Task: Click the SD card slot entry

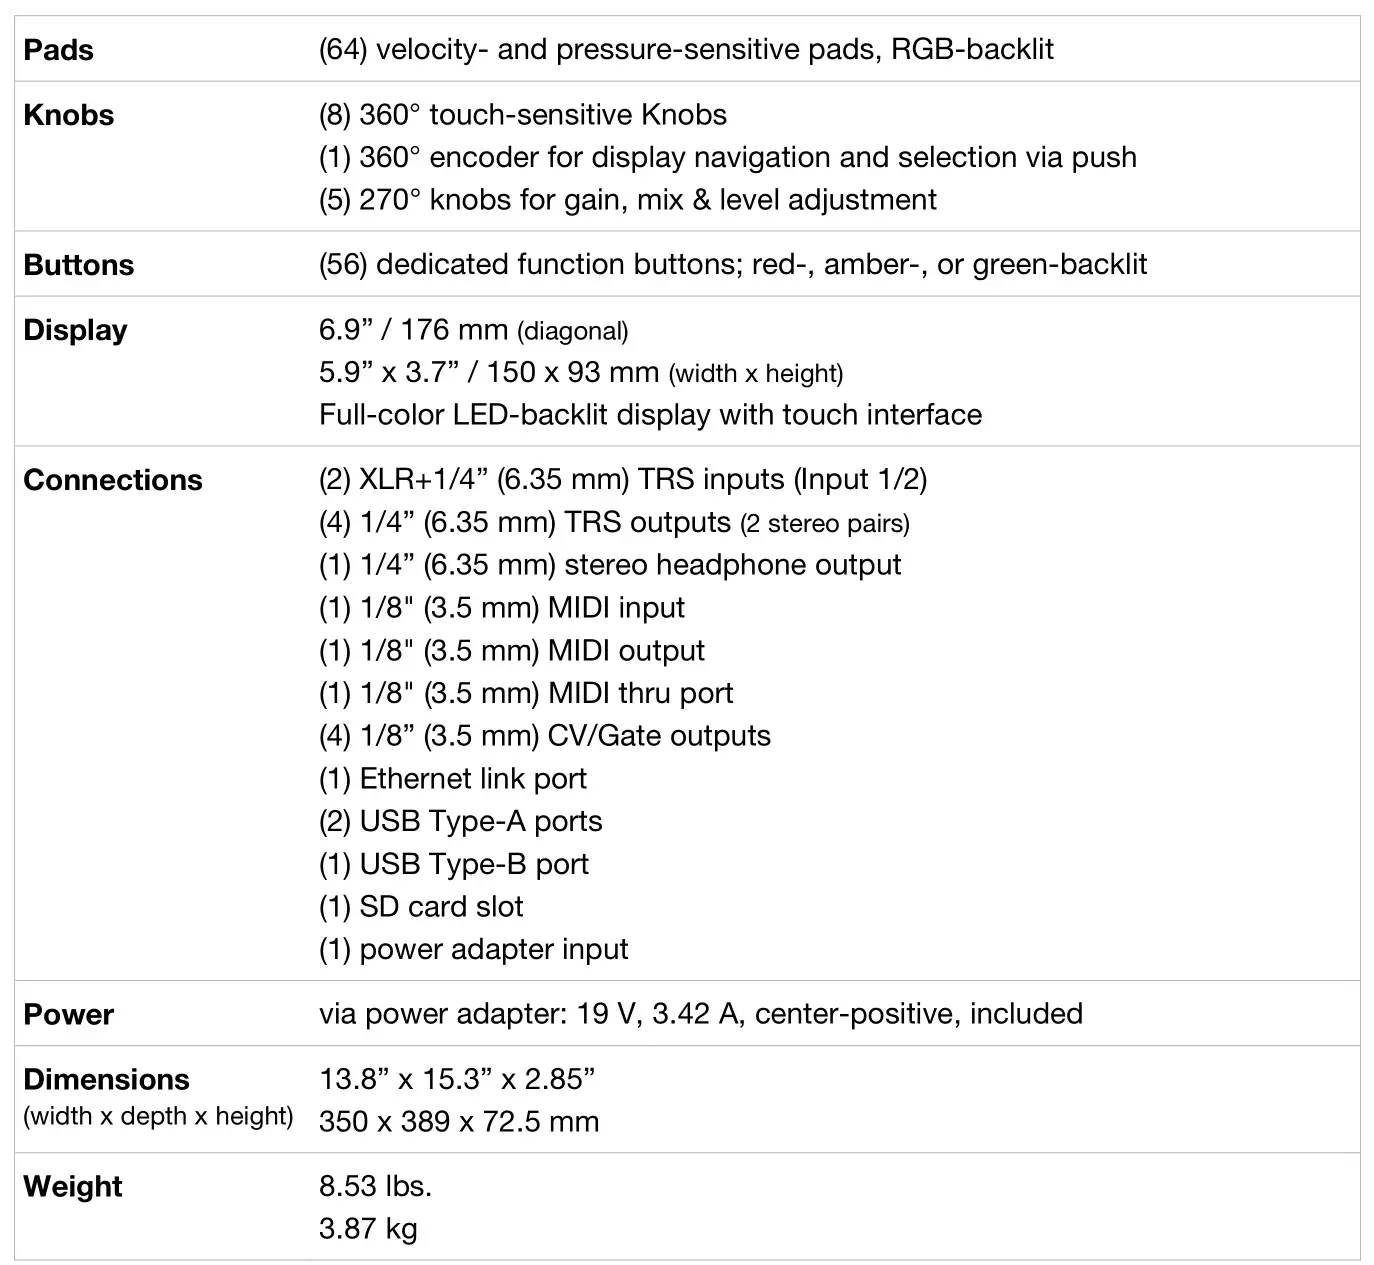Action: [x=421, y=907]
